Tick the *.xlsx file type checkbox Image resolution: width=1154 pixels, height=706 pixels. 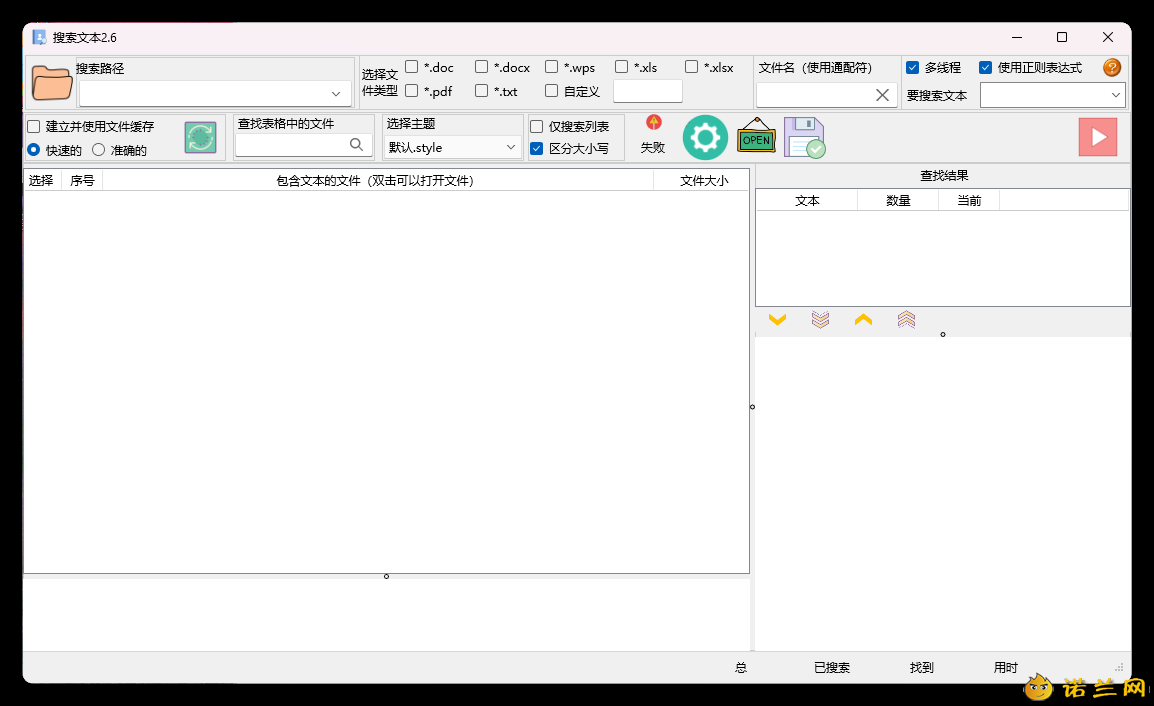(x=691, y=67)
